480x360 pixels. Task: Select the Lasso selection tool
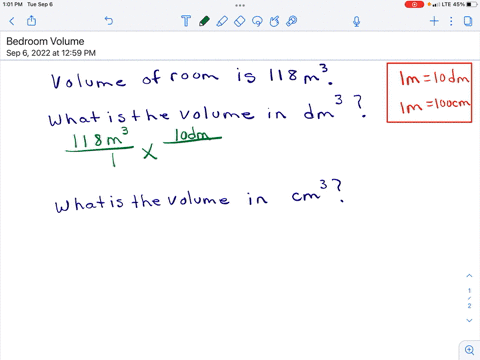tap(257, 21)
